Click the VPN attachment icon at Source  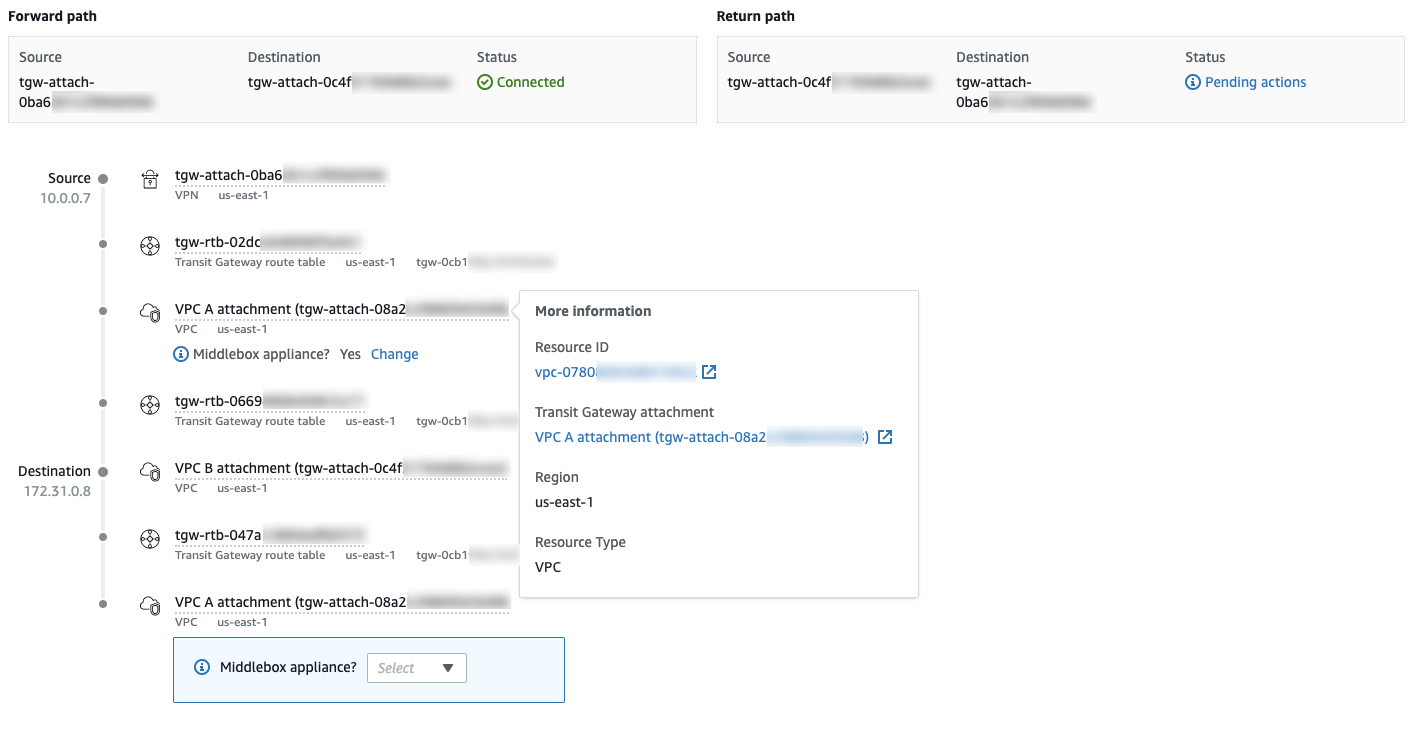pyautogui.click(x=149, y=180)
